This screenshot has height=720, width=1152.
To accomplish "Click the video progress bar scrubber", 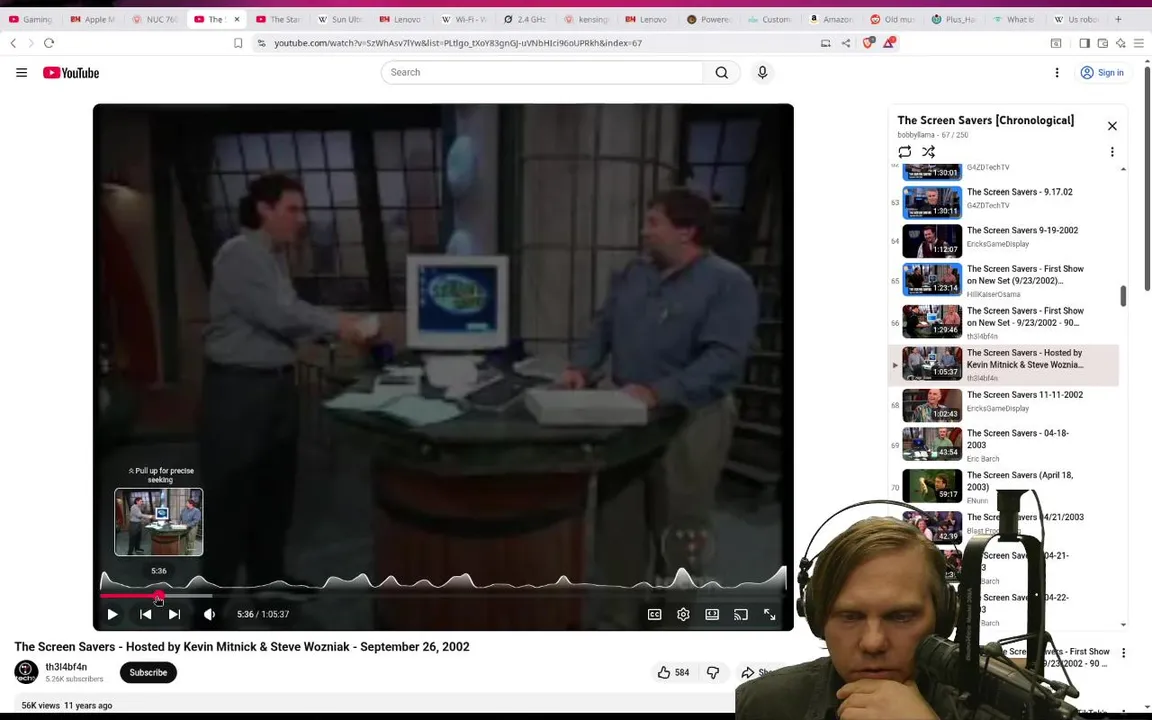I will (x=159, y=596).
